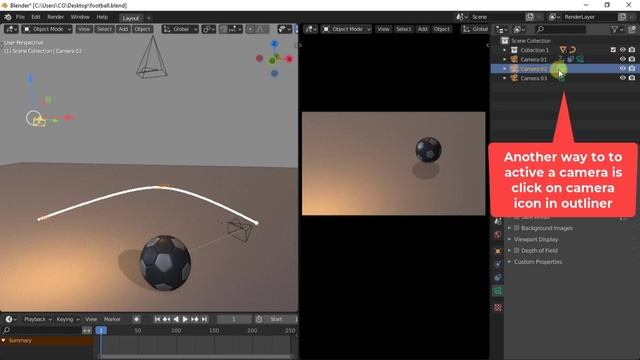Click the Scene selector icon
This screenshot has width=640, height=360.
click(462, 17)
